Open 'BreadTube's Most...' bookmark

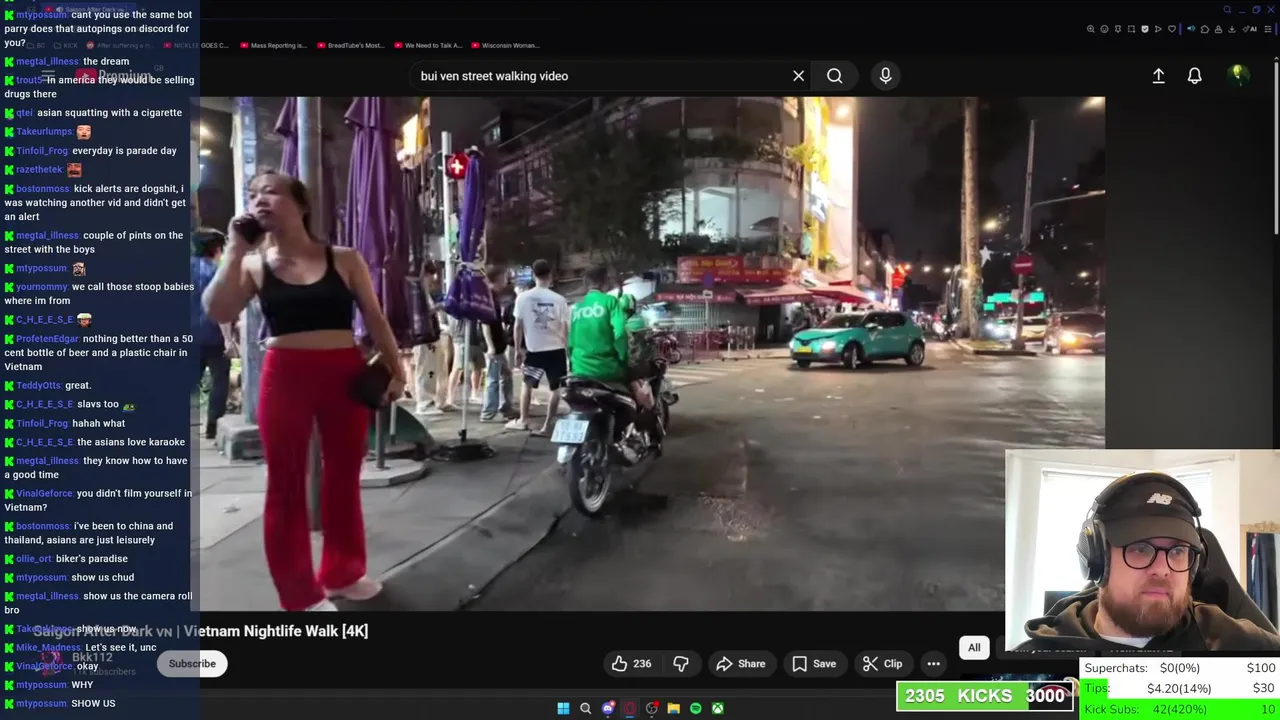pyautogui.click(x=350, y=45)
